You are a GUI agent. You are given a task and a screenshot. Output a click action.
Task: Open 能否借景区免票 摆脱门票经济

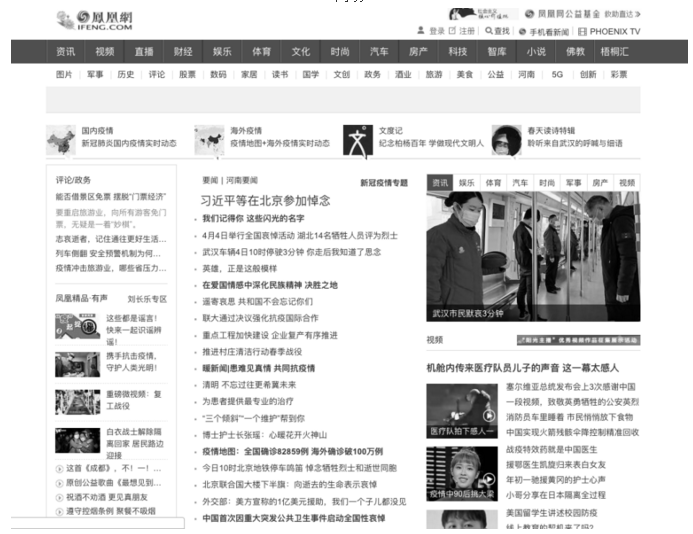point(111,197)
